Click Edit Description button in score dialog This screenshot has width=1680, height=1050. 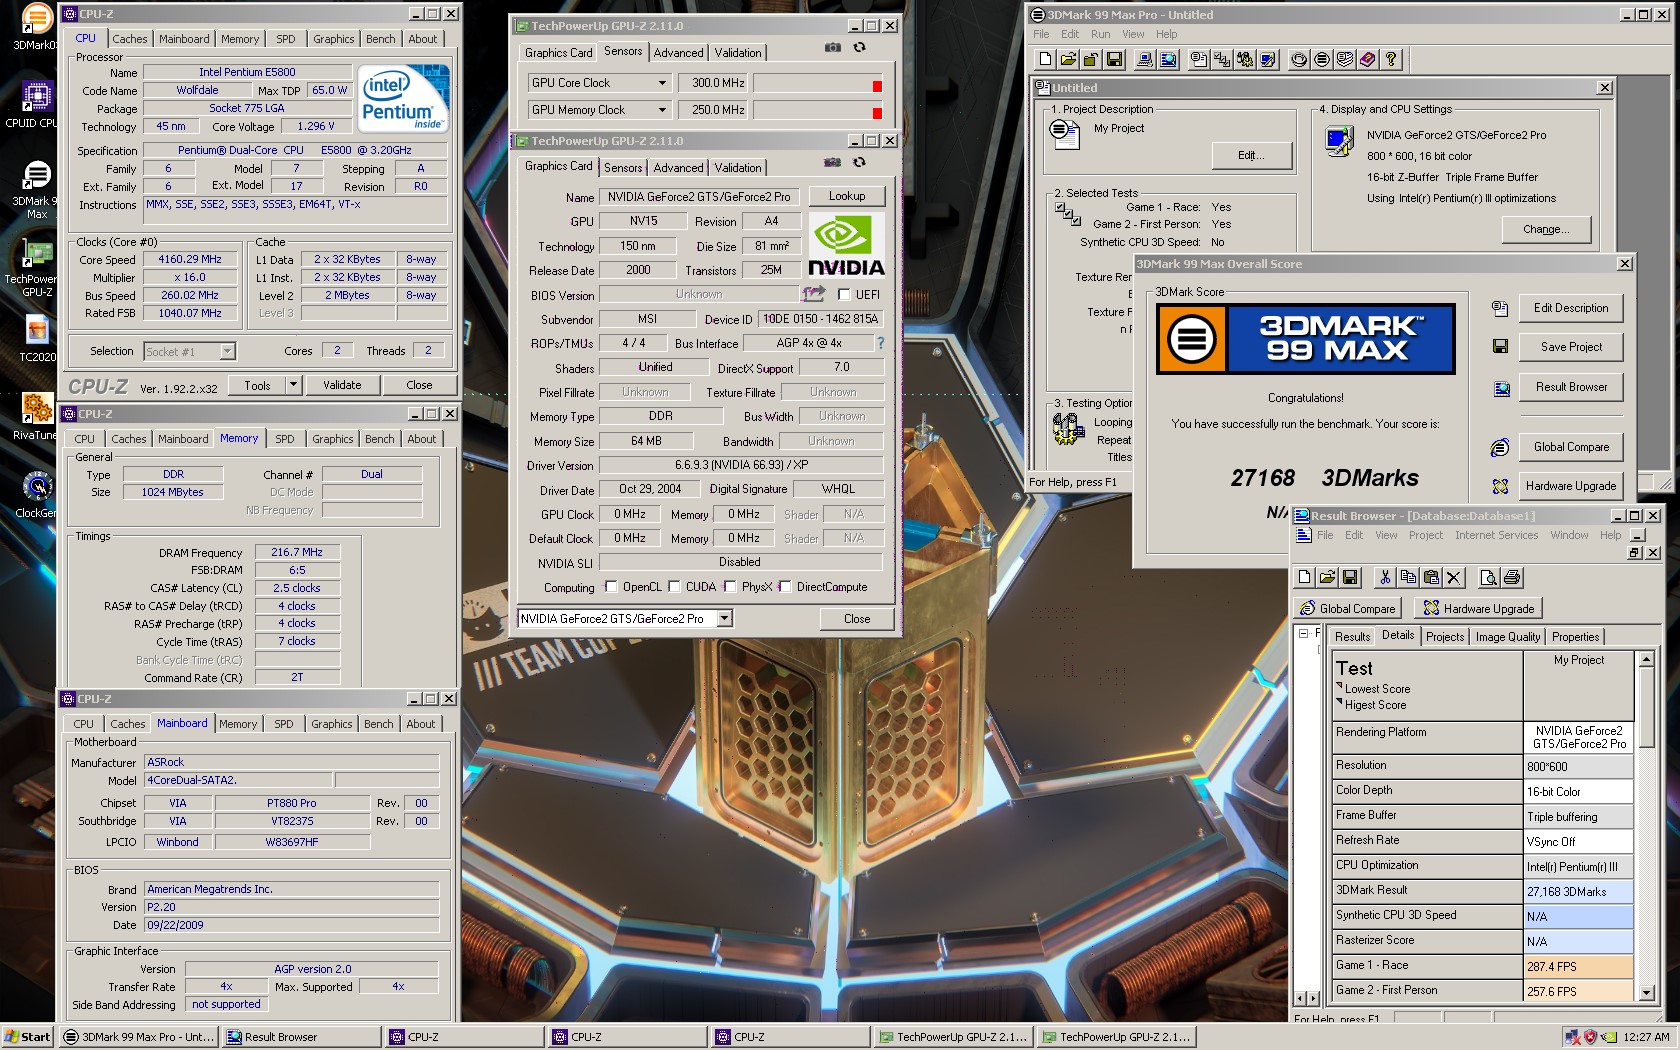[1571, 308]
